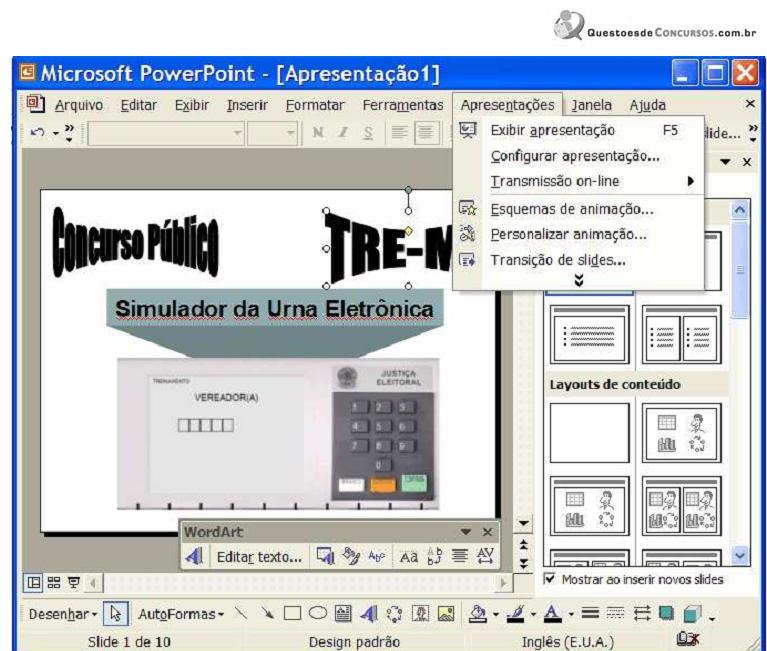Screen dimensions: 767x651
Task: Choose Personalizar animação... entry
Action: pyautogui.click(x=579, y=235)
